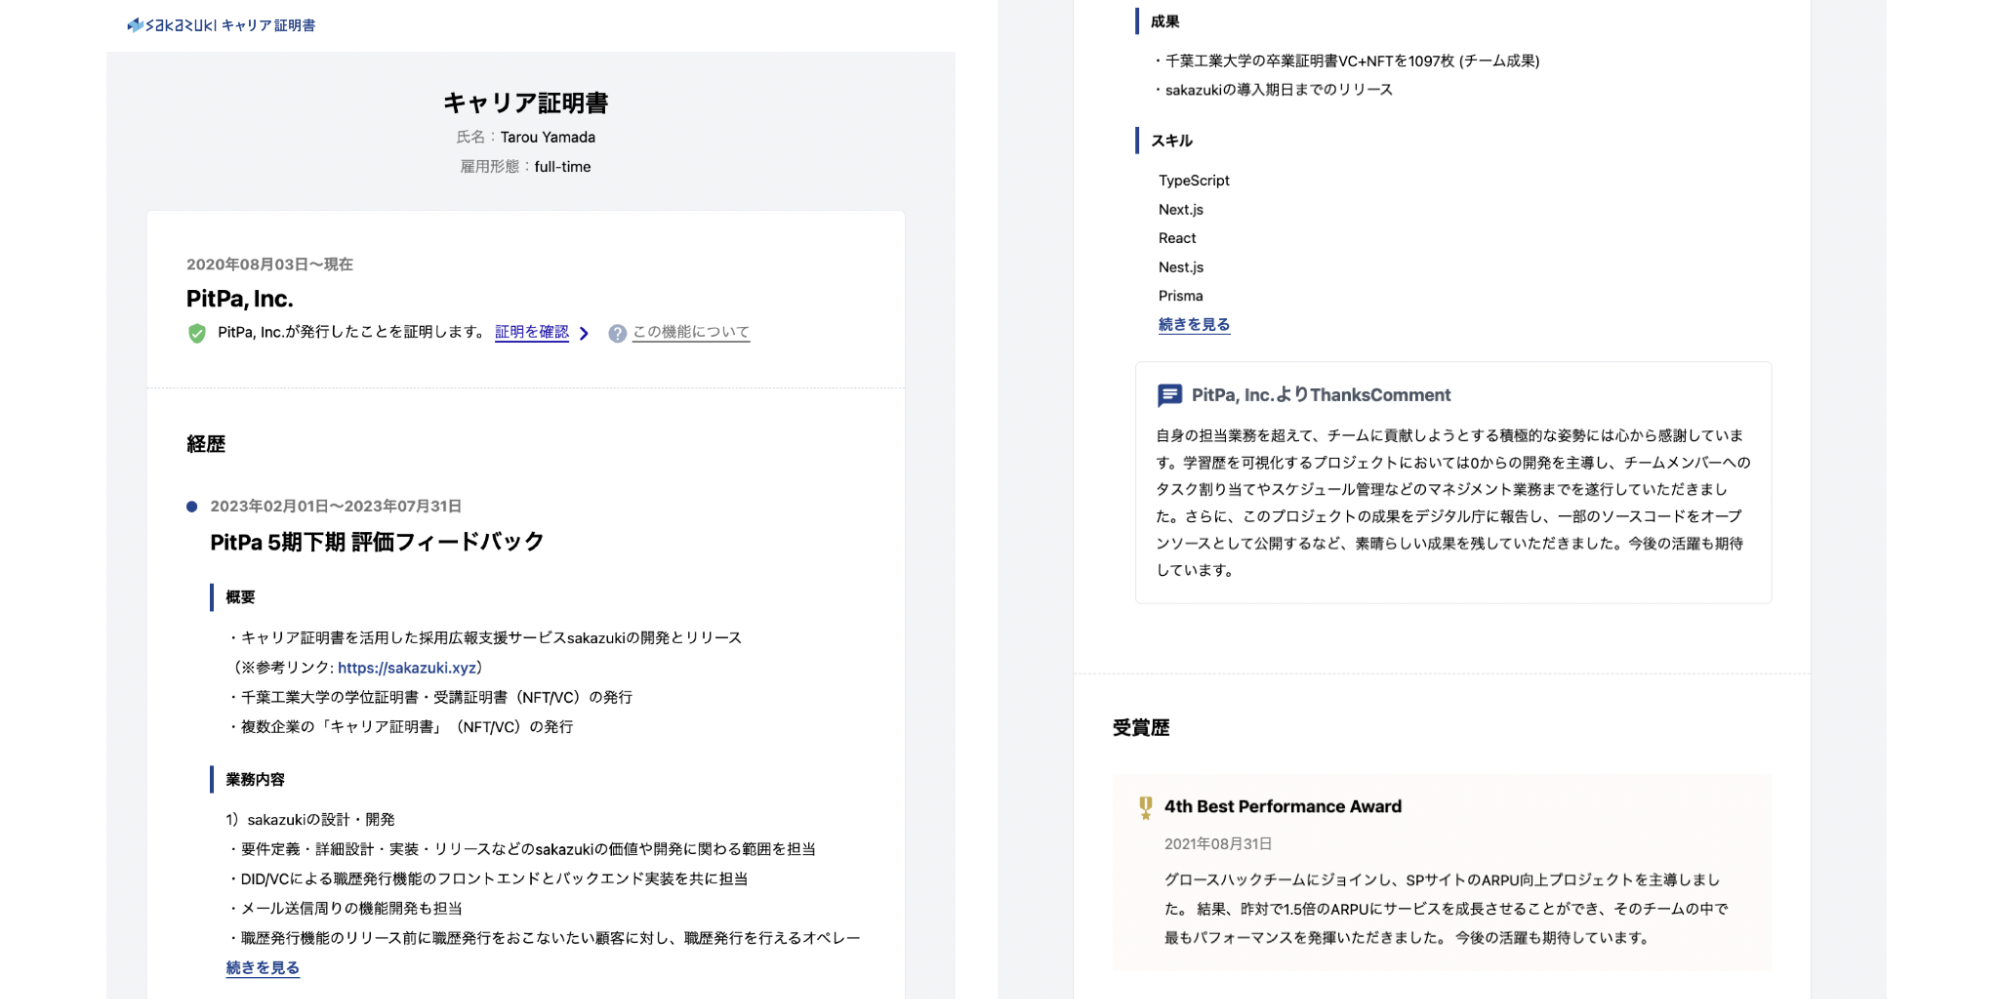The height and width of the screenshot is (1000, 1999).
Task: Click the Prisma skill
Action: (x=1181, y=296)
